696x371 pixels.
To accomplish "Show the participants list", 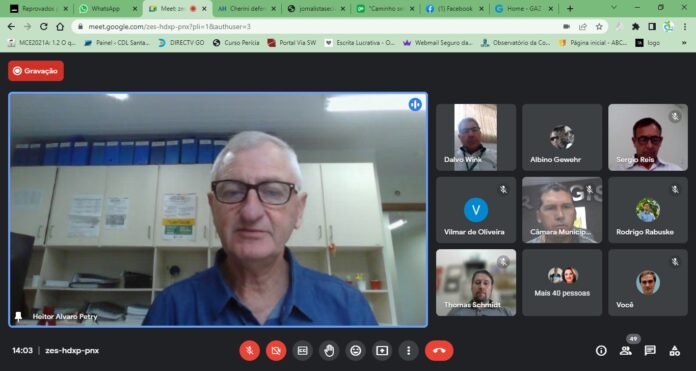I will coord(626,351).
